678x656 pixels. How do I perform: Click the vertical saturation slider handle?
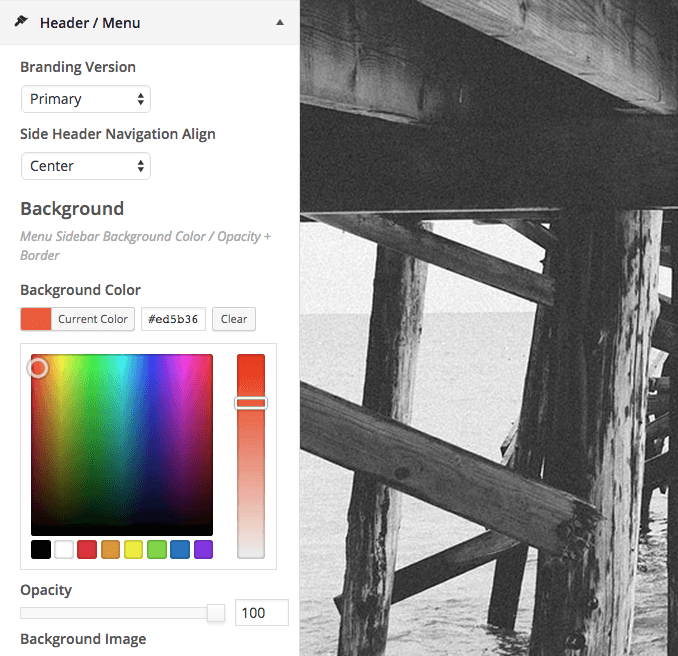coord(251,403)
